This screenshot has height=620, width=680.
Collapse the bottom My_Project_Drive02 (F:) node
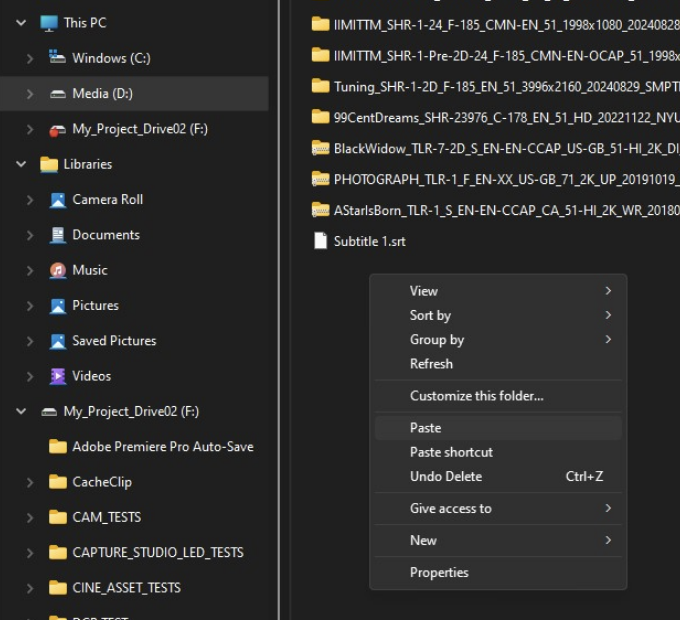21,411
